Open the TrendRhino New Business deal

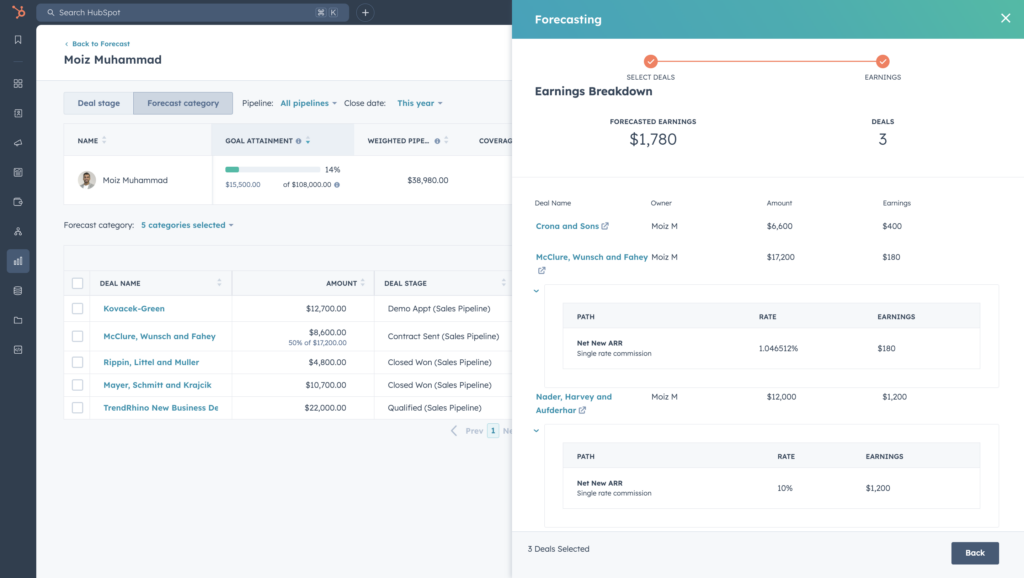[x=161, y=408]
